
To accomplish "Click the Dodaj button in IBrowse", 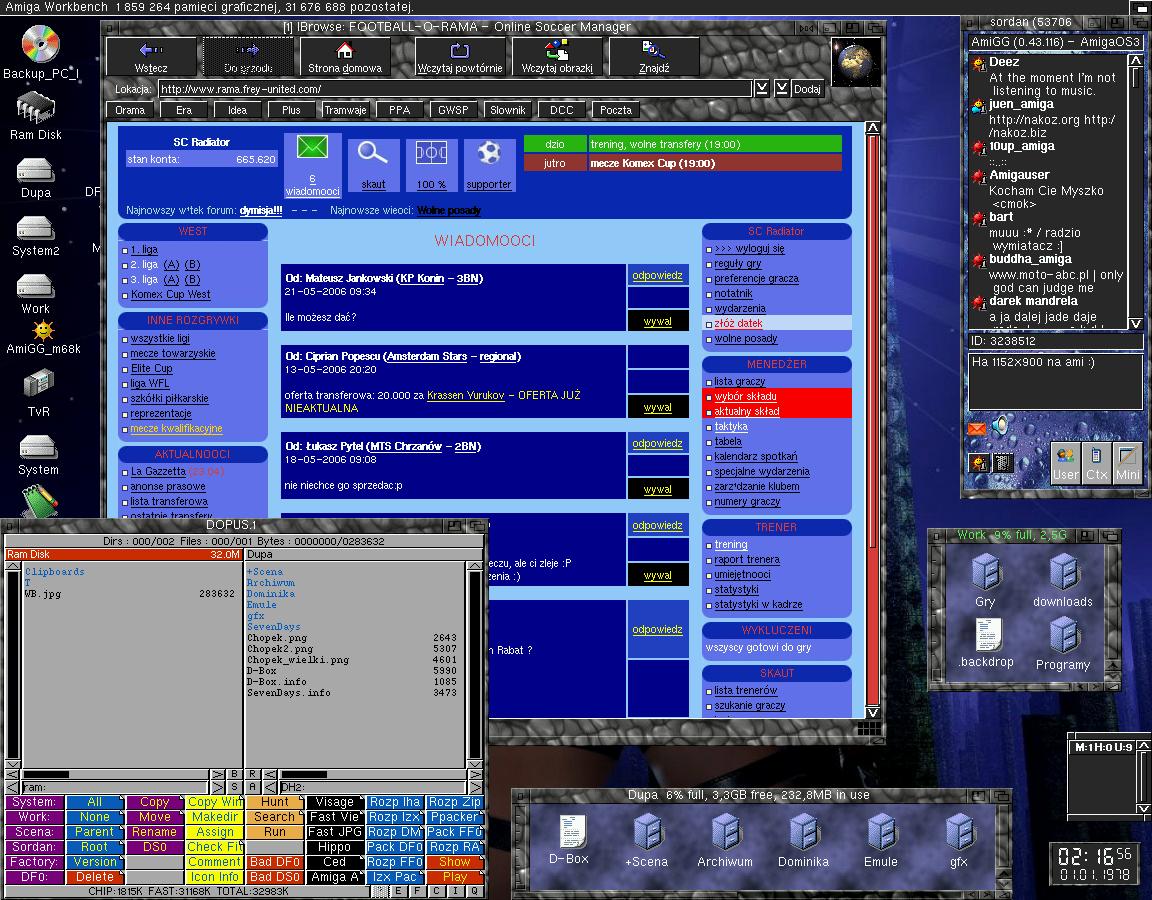I will [807, 89].
